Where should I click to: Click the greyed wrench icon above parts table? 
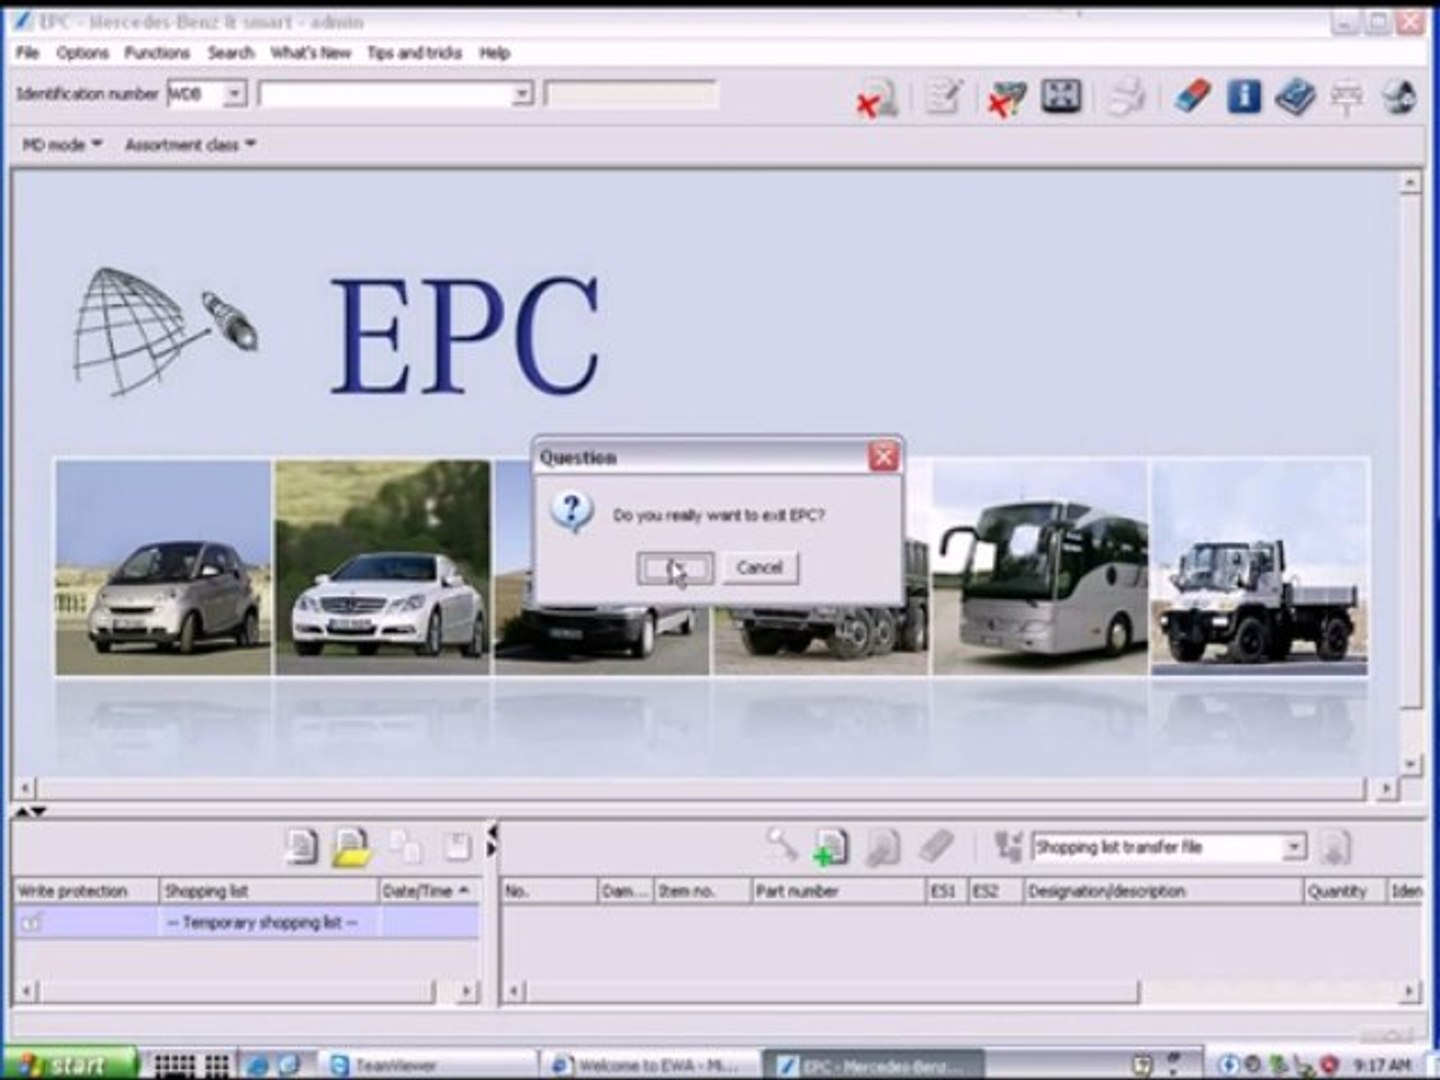[x=781, y=845]
